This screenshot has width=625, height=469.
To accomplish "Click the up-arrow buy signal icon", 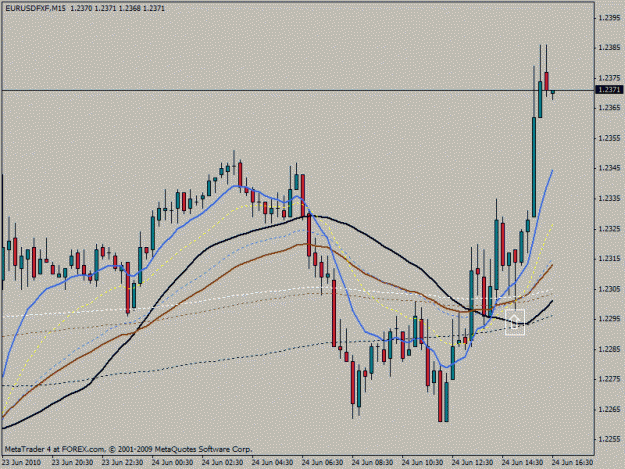I will [515, 322].
